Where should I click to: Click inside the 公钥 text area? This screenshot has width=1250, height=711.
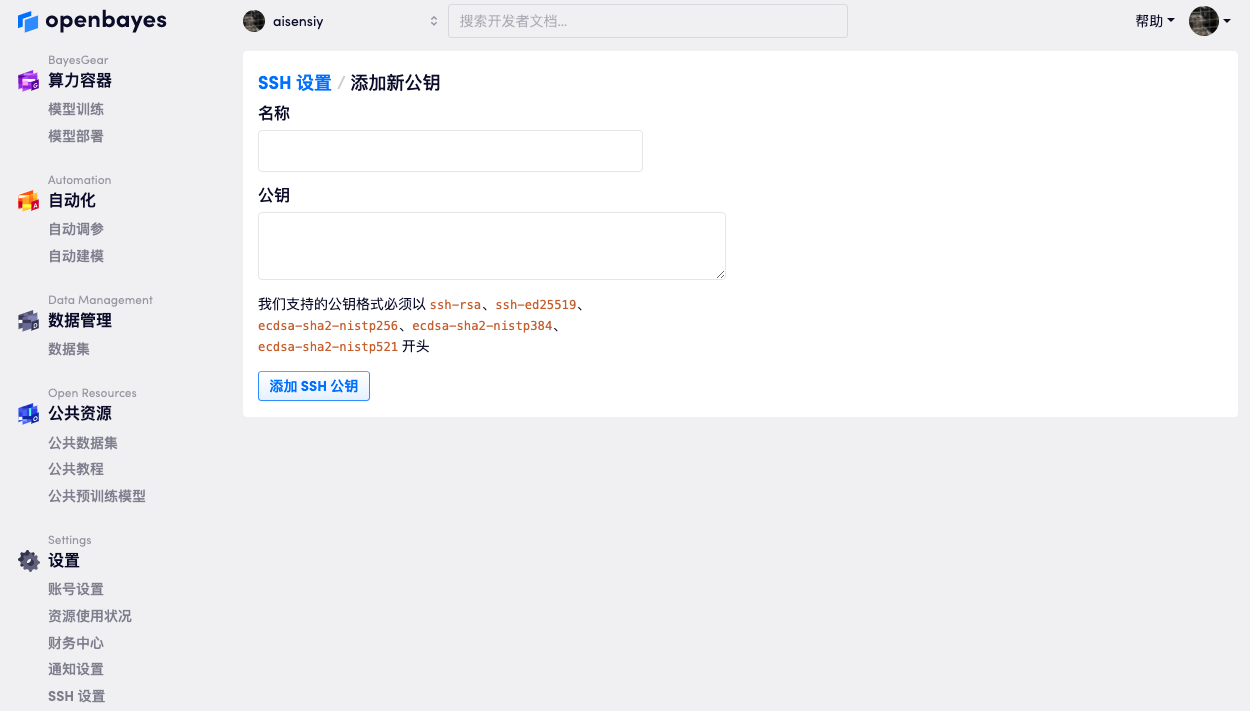(x=491, y=246)
